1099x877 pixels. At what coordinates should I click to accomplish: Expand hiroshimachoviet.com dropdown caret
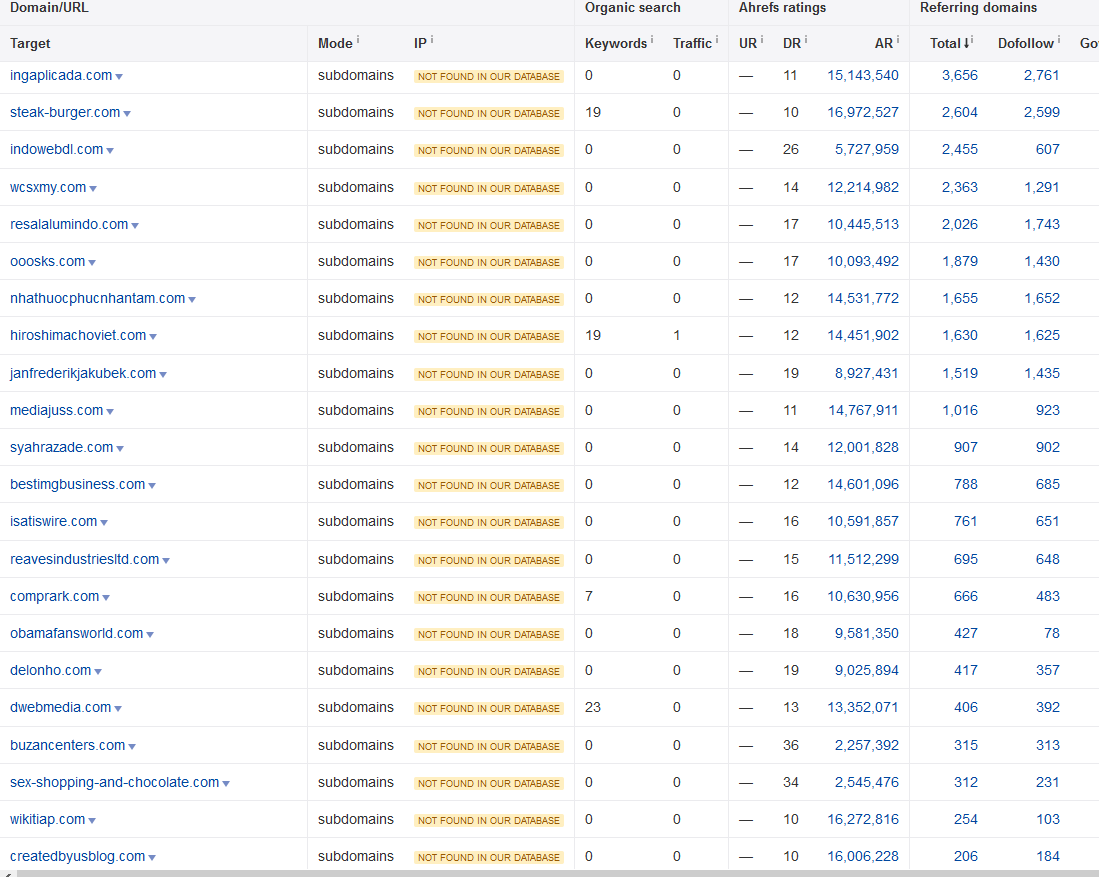pos(153,337)
